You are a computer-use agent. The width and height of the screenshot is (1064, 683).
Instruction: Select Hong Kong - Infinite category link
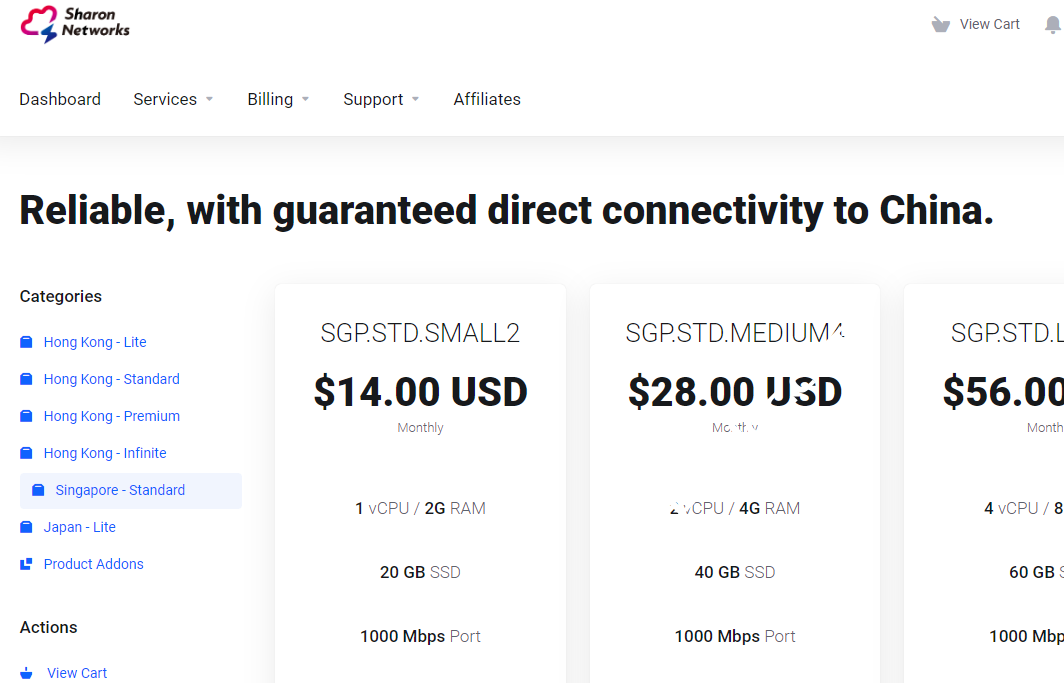[105, 453]
